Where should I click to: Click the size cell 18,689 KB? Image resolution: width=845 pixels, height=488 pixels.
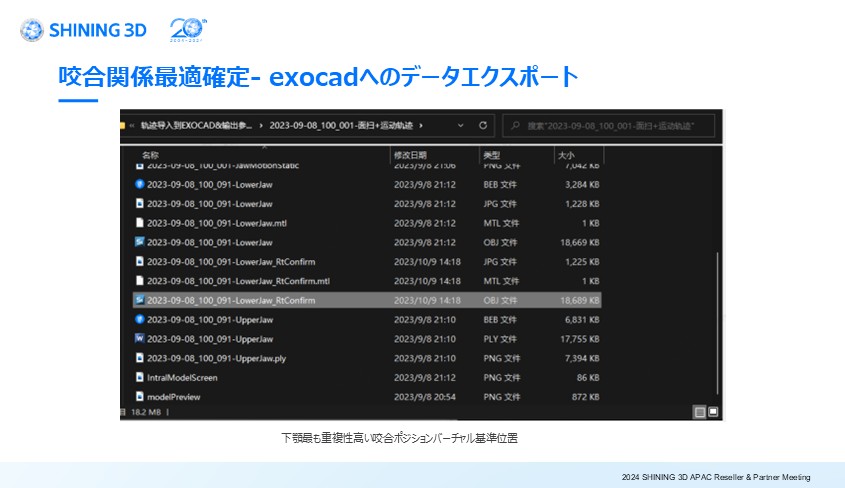coord(580,300)
